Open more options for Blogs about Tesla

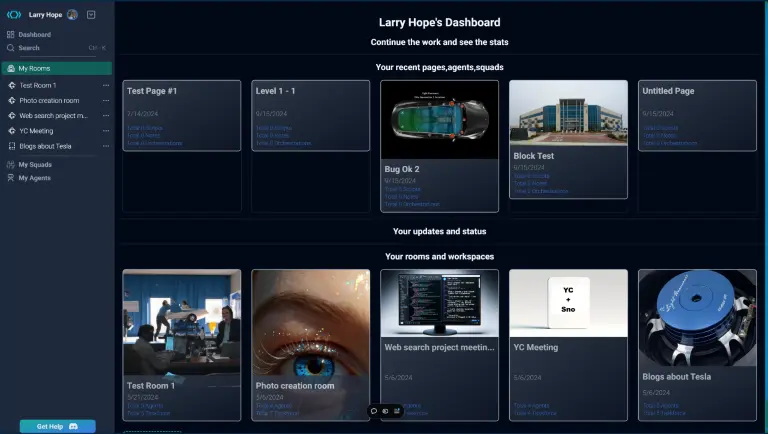106,146
